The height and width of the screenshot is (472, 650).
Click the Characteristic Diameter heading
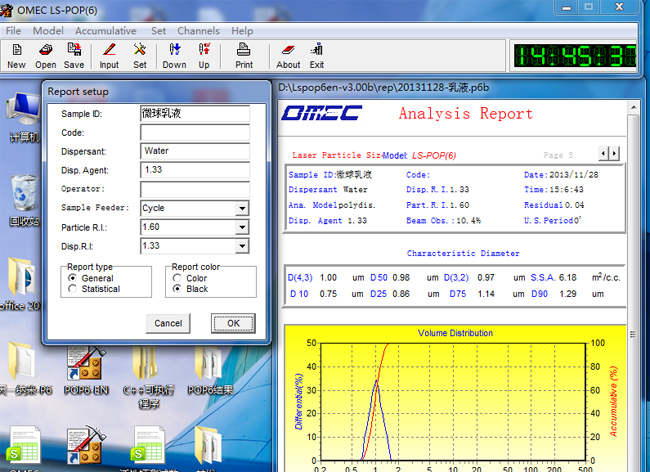click(x=463, y=253)
